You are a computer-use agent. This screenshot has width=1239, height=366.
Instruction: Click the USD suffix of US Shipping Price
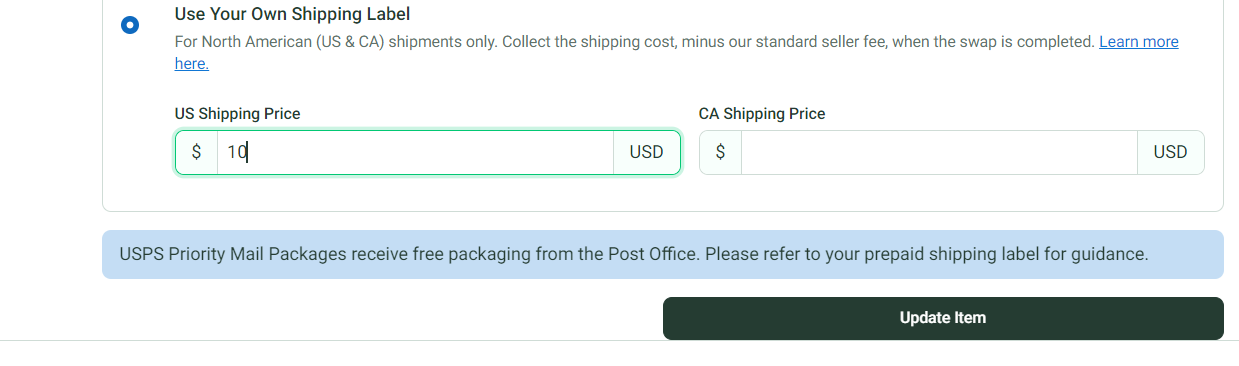pyautogui.click(x=646, y=152)
